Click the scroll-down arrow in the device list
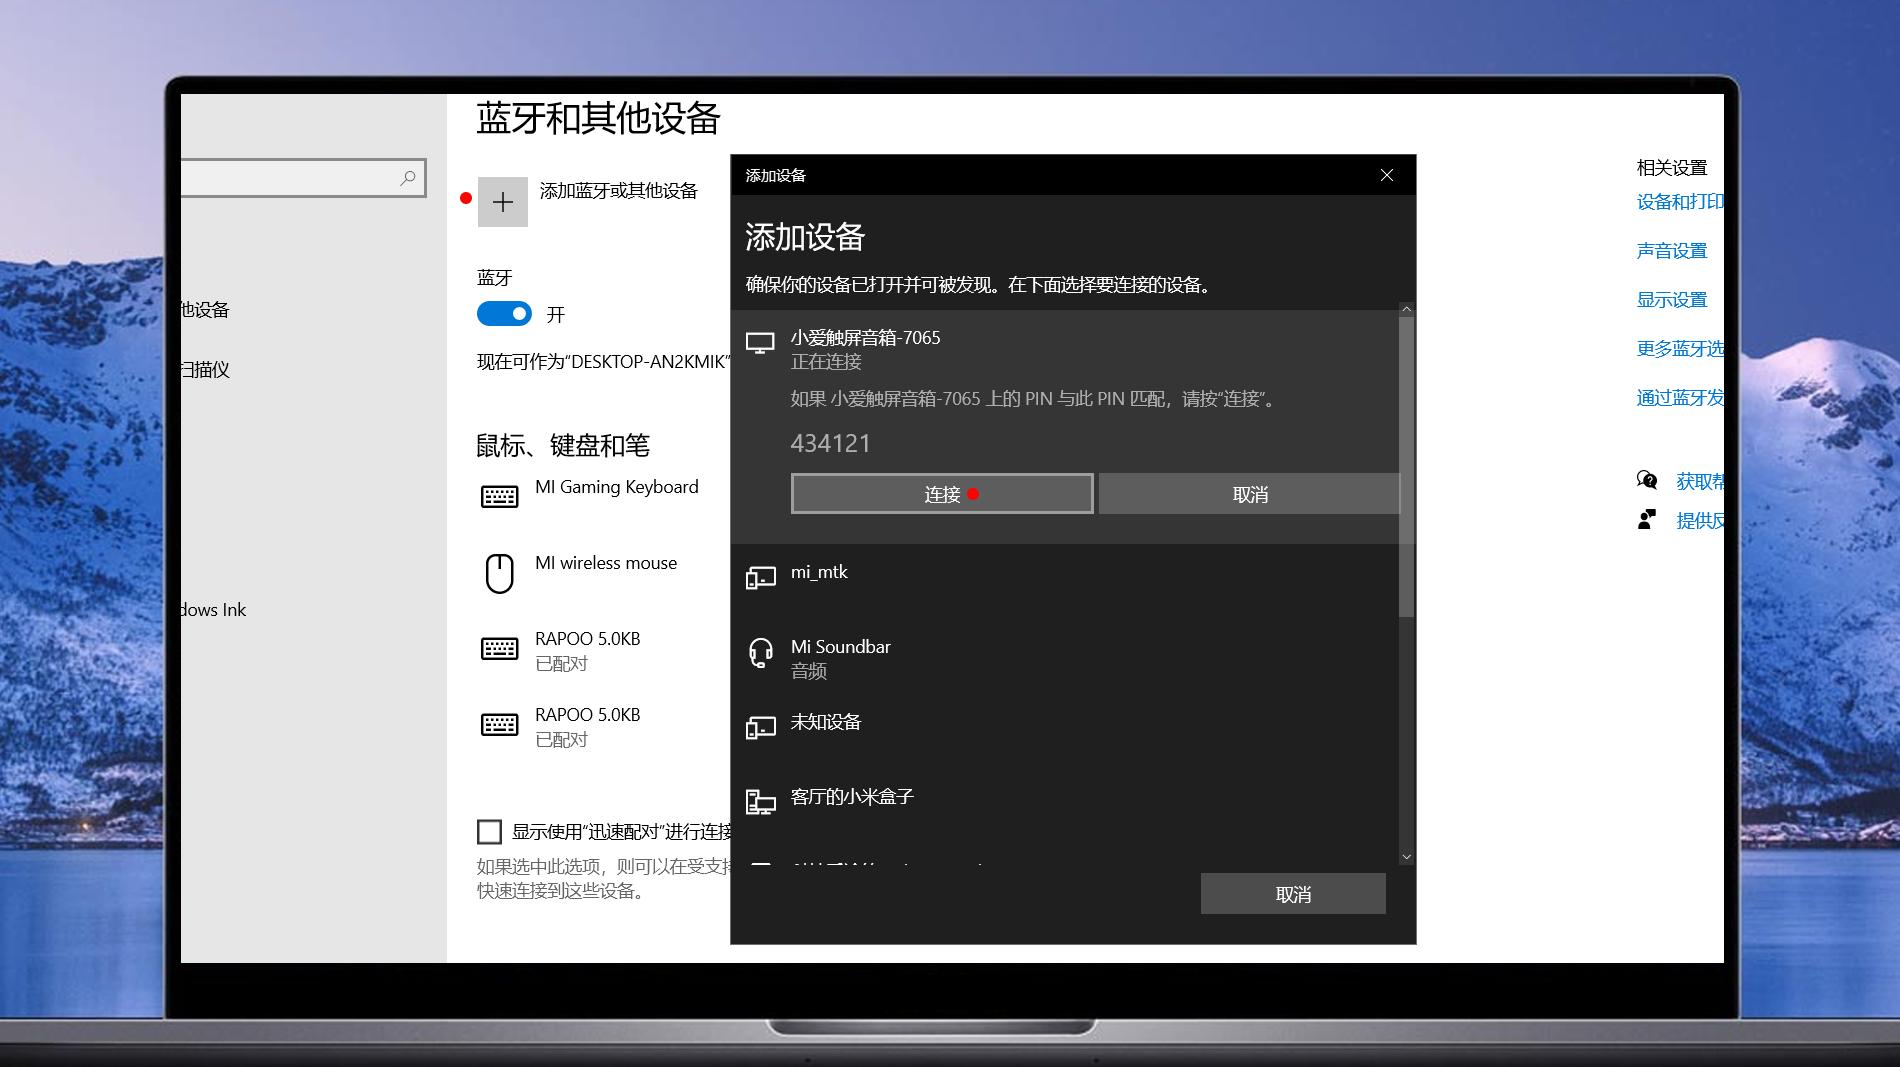 [1406, 857]
